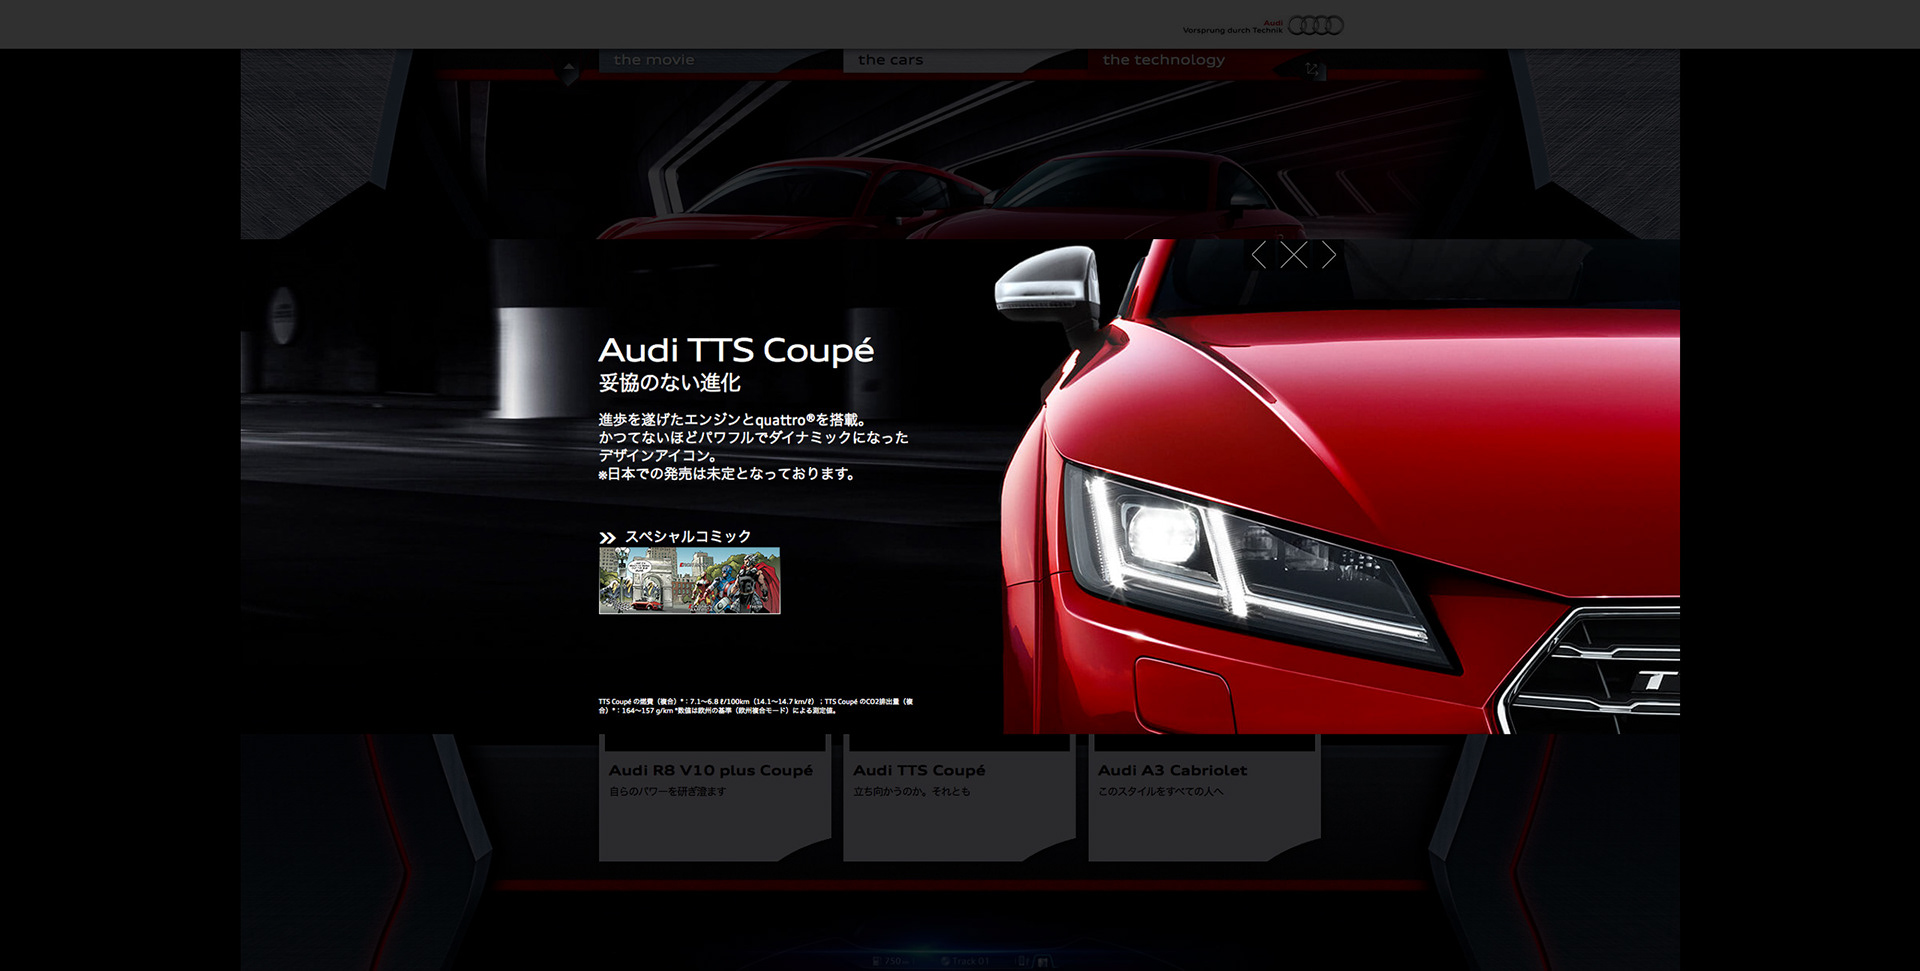This screenshot has height=971, width=1920.
Task: Go to next car with right arrow
Action: tap(1328, 255)
